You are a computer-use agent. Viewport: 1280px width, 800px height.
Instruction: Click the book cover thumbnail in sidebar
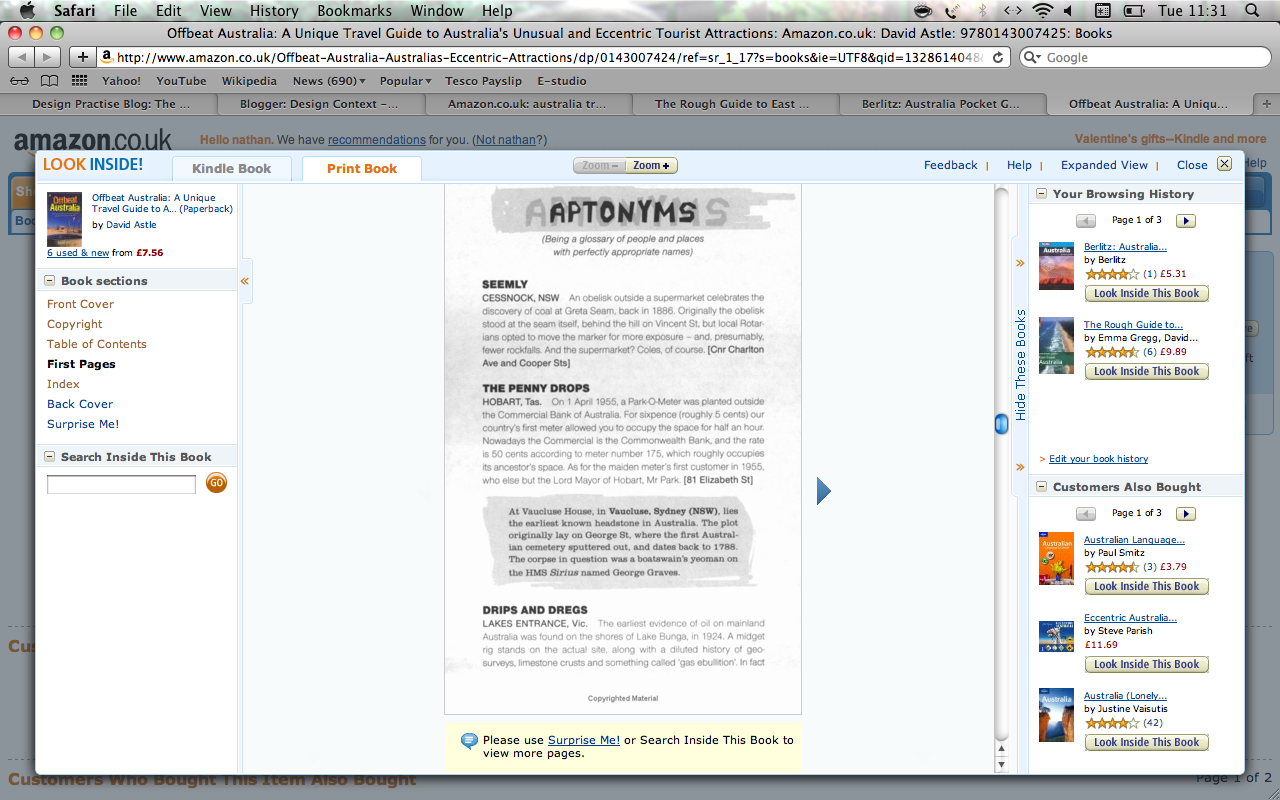click(64, 219)
